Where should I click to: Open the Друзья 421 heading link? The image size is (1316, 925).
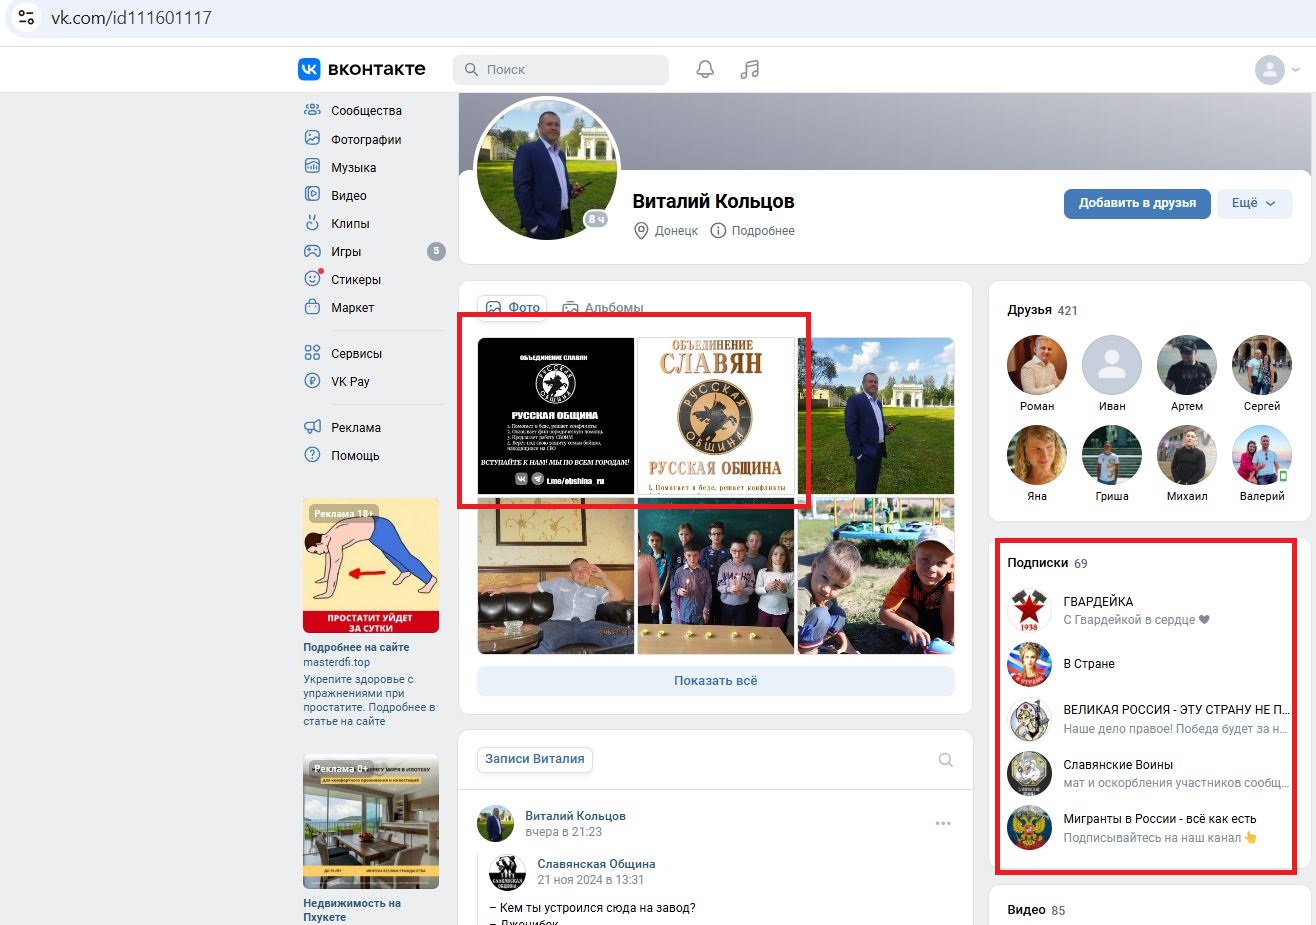pyautogui.click(x=1042, y=310)
